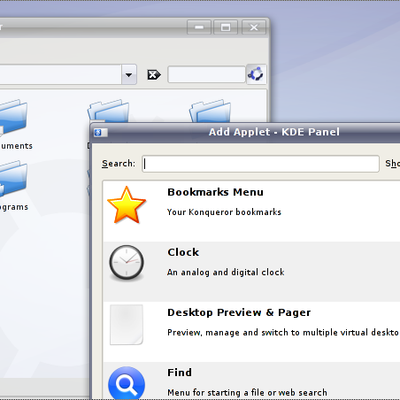Select 'Bookmarks Menu' title text
This screenshot has height=400, width=400.
point(215,192)
